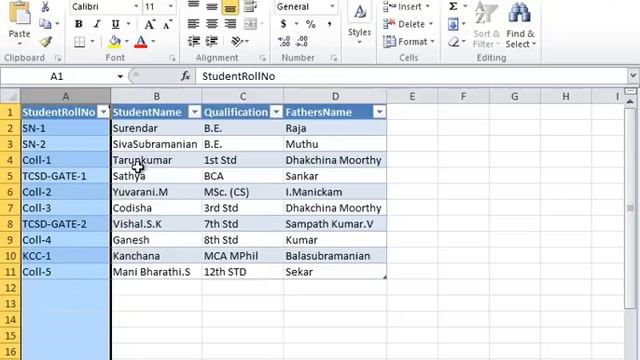
Task: Select row 5 header
Action: tap(10, 176)
